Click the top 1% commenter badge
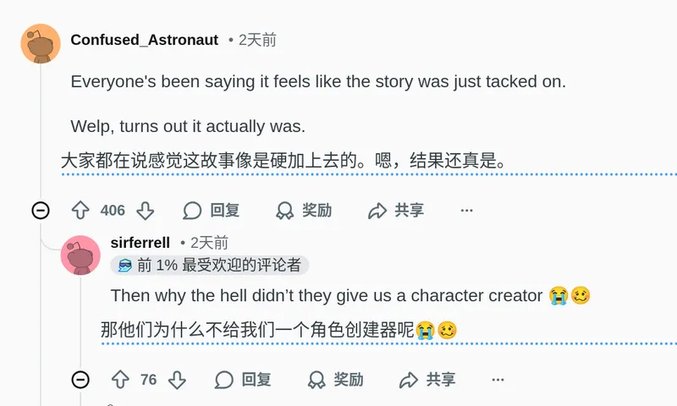 click(210, 265)
